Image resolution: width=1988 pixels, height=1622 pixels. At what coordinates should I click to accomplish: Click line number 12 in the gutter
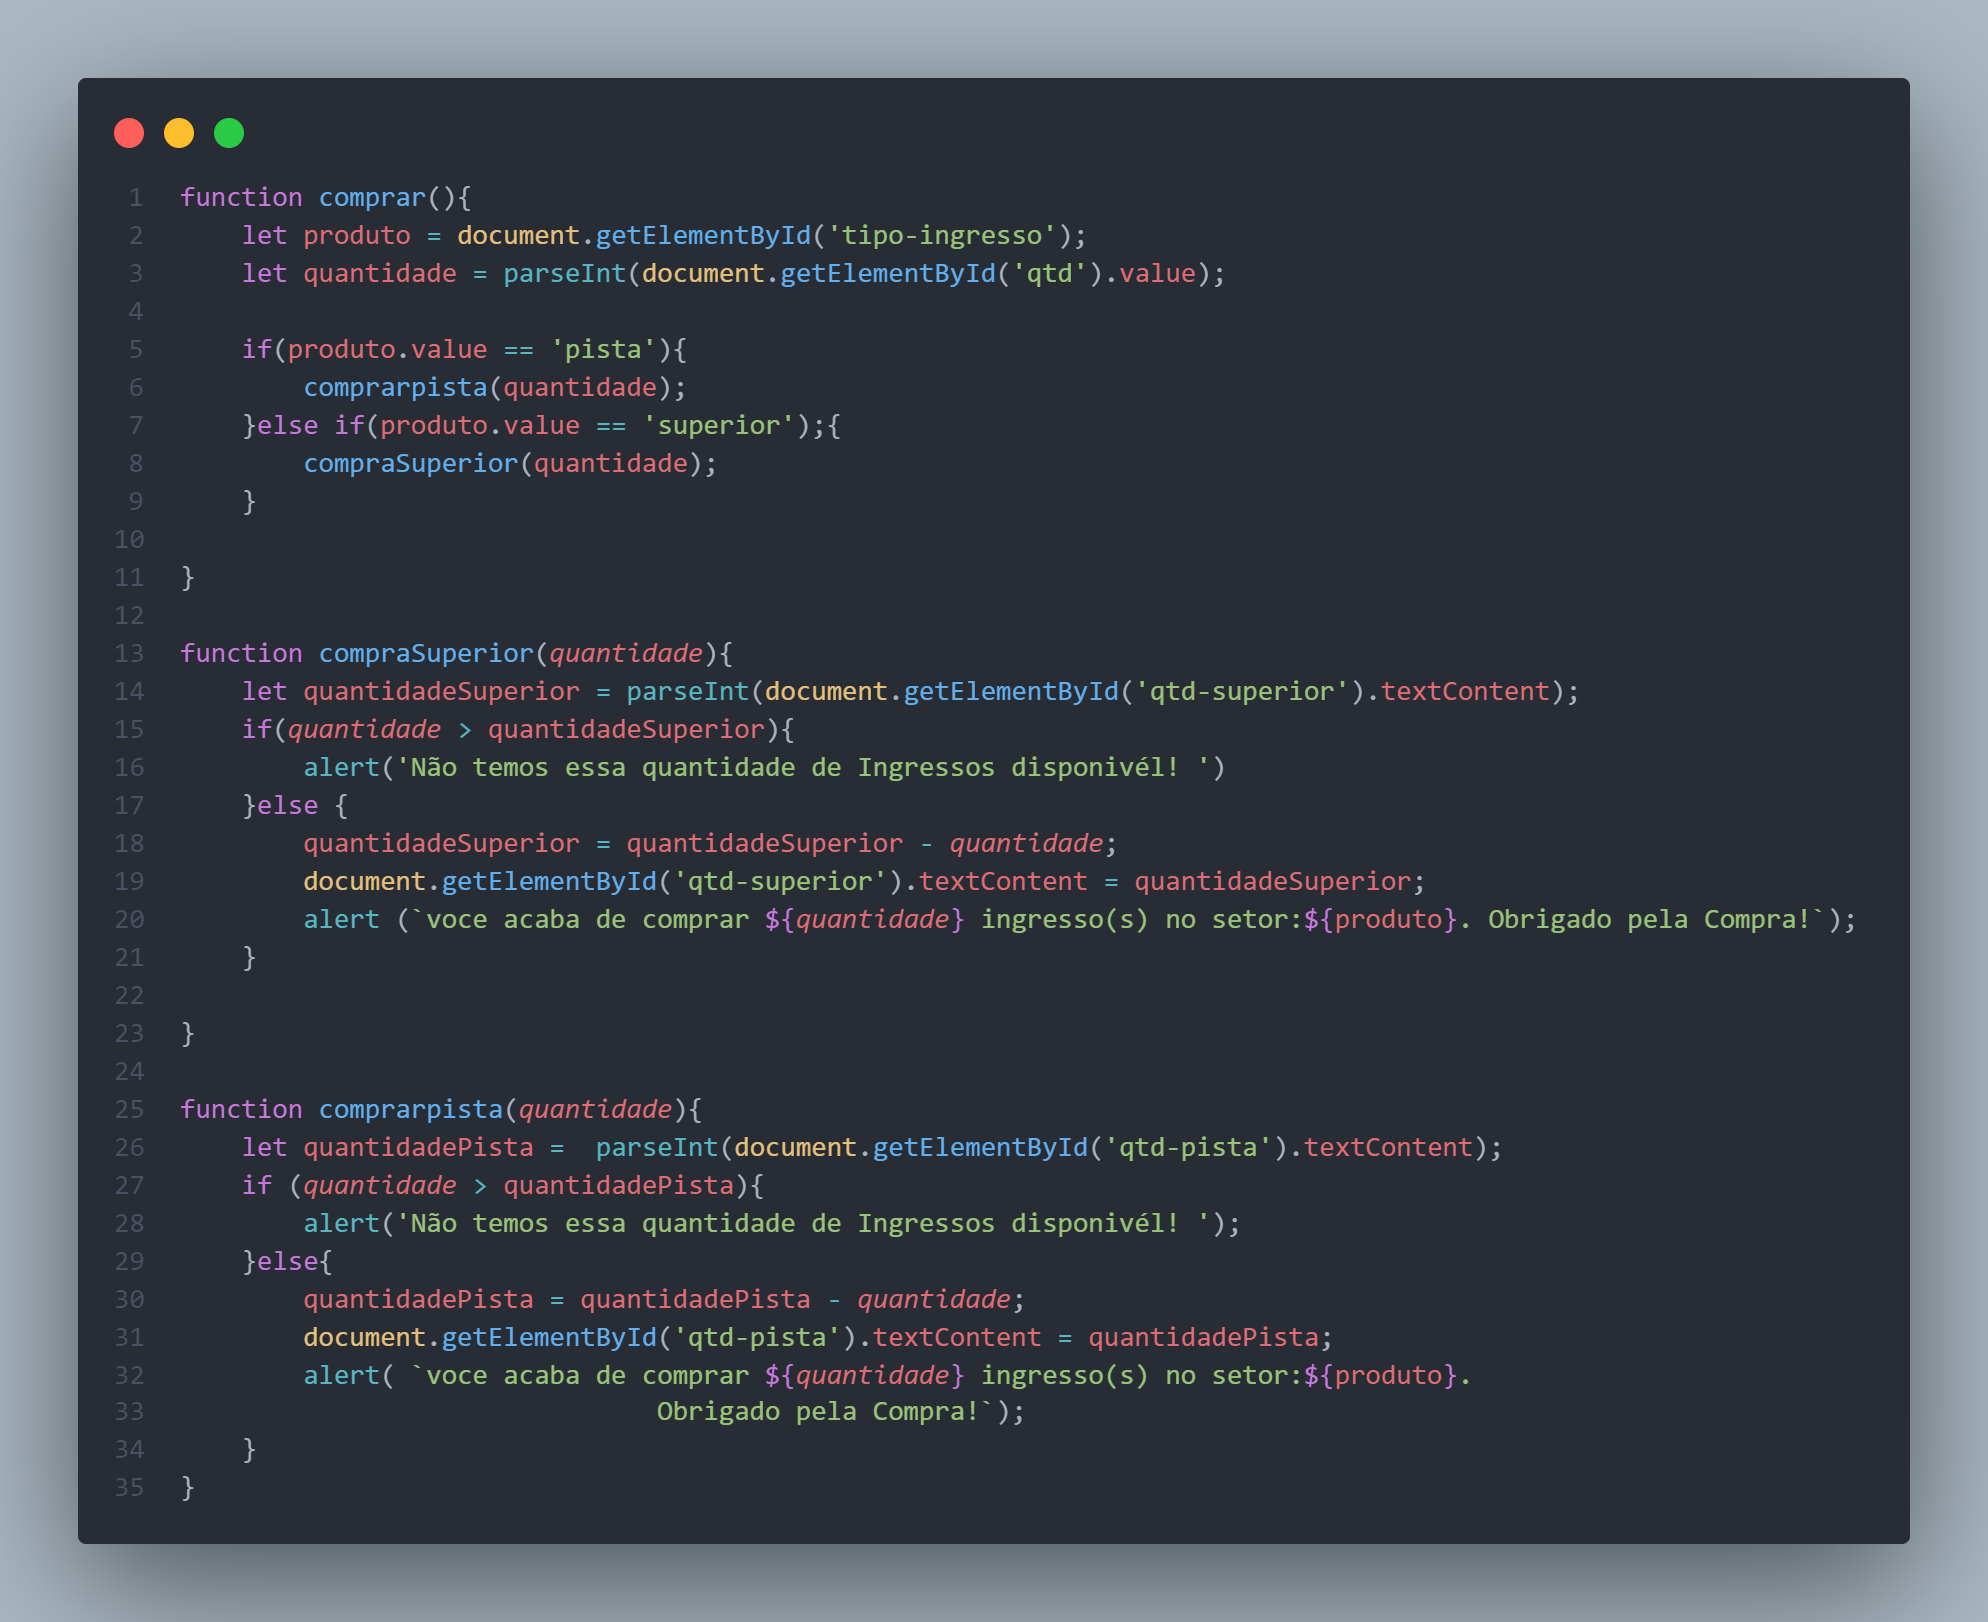click(129, 615)
